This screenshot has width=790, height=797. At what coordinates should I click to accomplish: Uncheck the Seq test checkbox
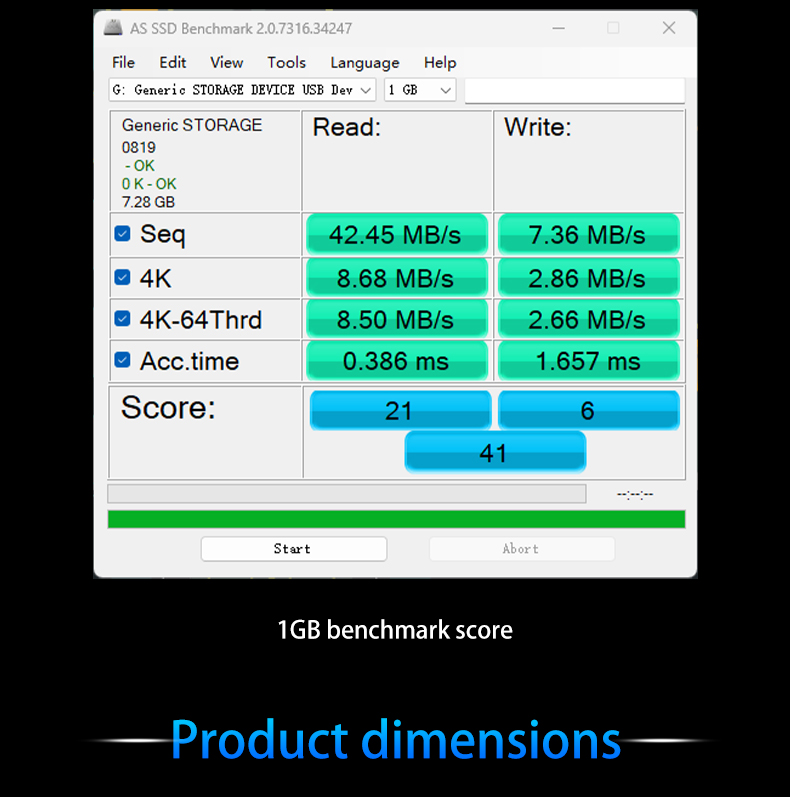point(122,234)
